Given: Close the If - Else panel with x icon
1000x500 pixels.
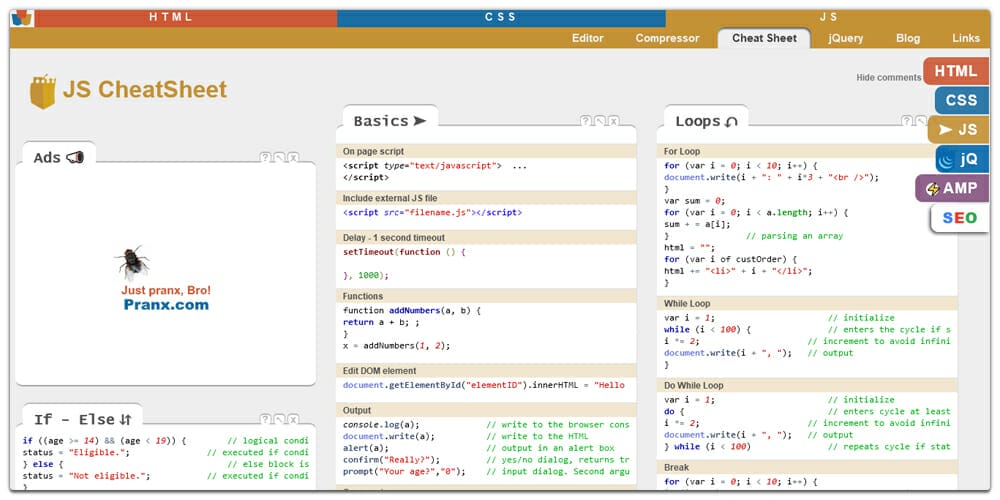Looking at the screenshot, I should [293, 419].
